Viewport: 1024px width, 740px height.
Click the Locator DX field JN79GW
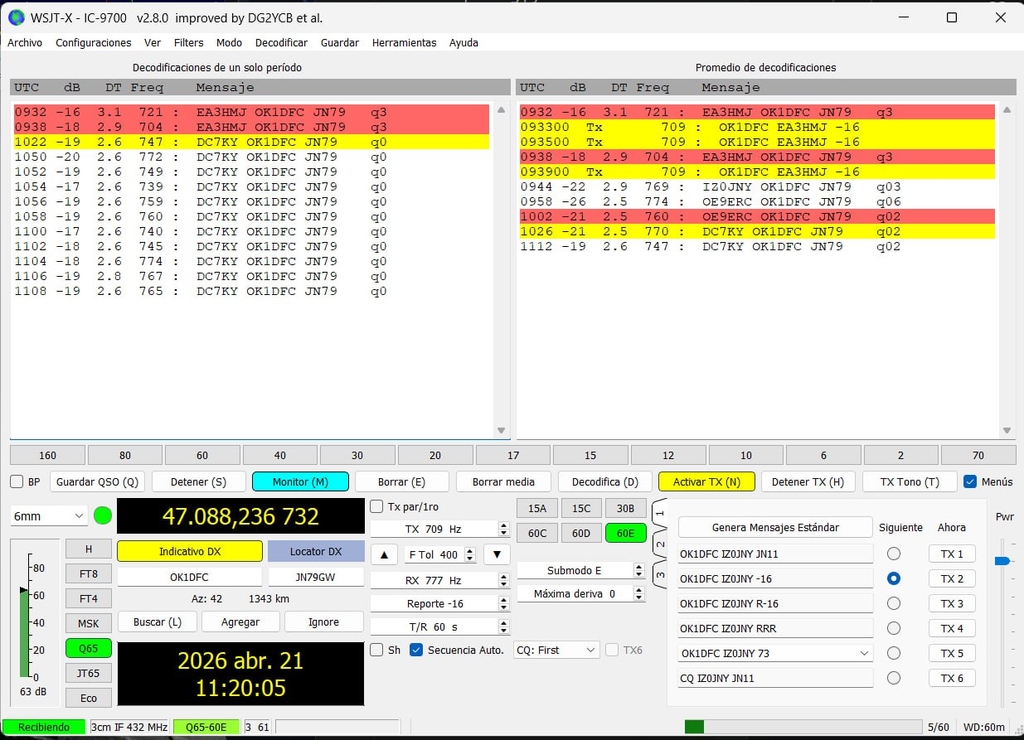[315, 577]
